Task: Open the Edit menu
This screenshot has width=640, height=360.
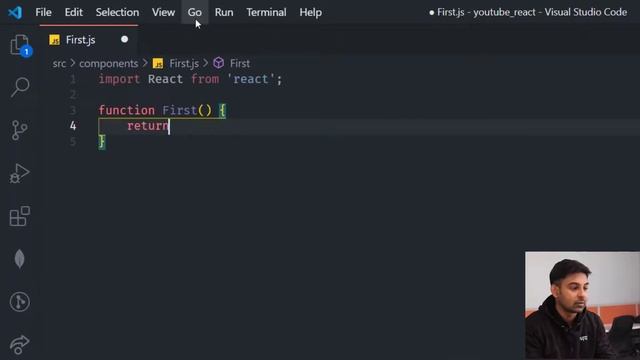Action: click(x=73, y=12)
